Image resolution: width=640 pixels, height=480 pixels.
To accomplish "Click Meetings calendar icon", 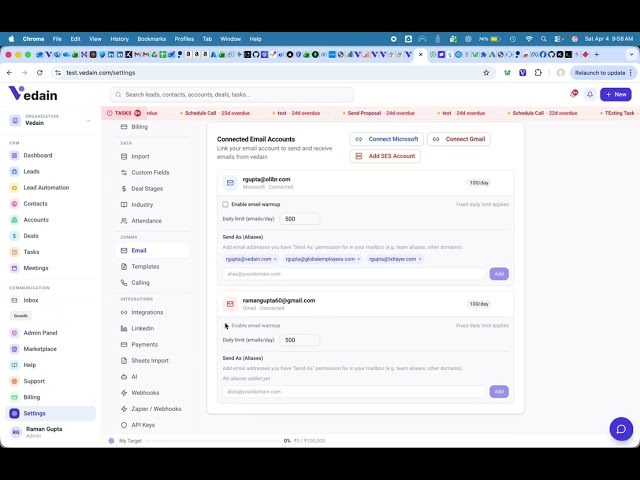I will [14, 268].
